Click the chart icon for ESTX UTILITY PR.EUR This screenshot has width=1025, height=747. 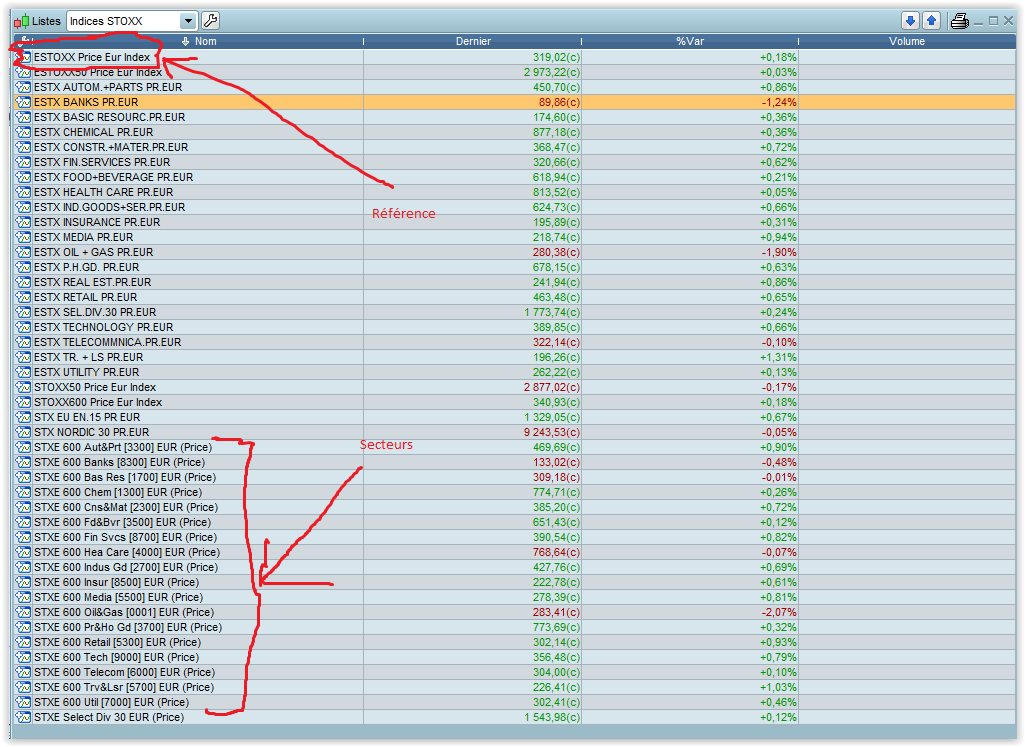pyautogui.click(x=24, y=372)
